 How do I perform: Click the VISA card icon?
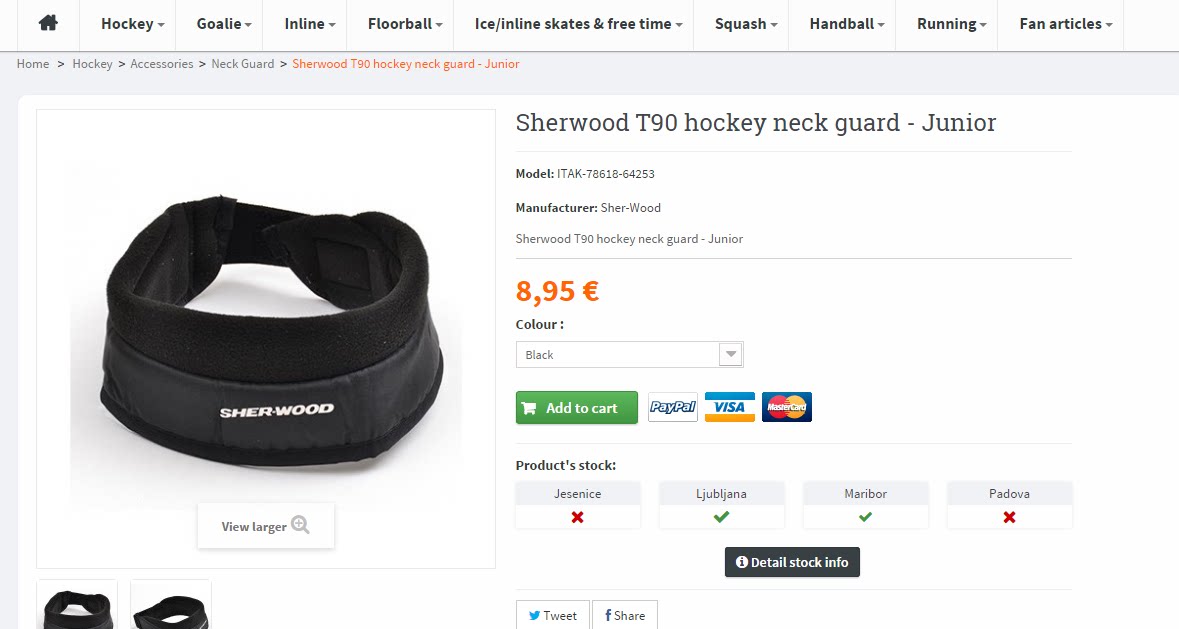coord(729,407)
